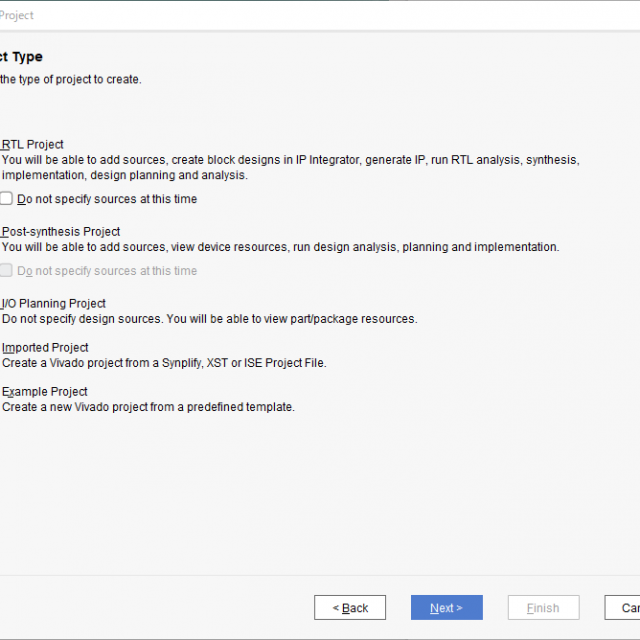Click the "Do not specify sources" label under RTL Project
Viewport: 640px width, 640px height.
(x=107, y=199)
